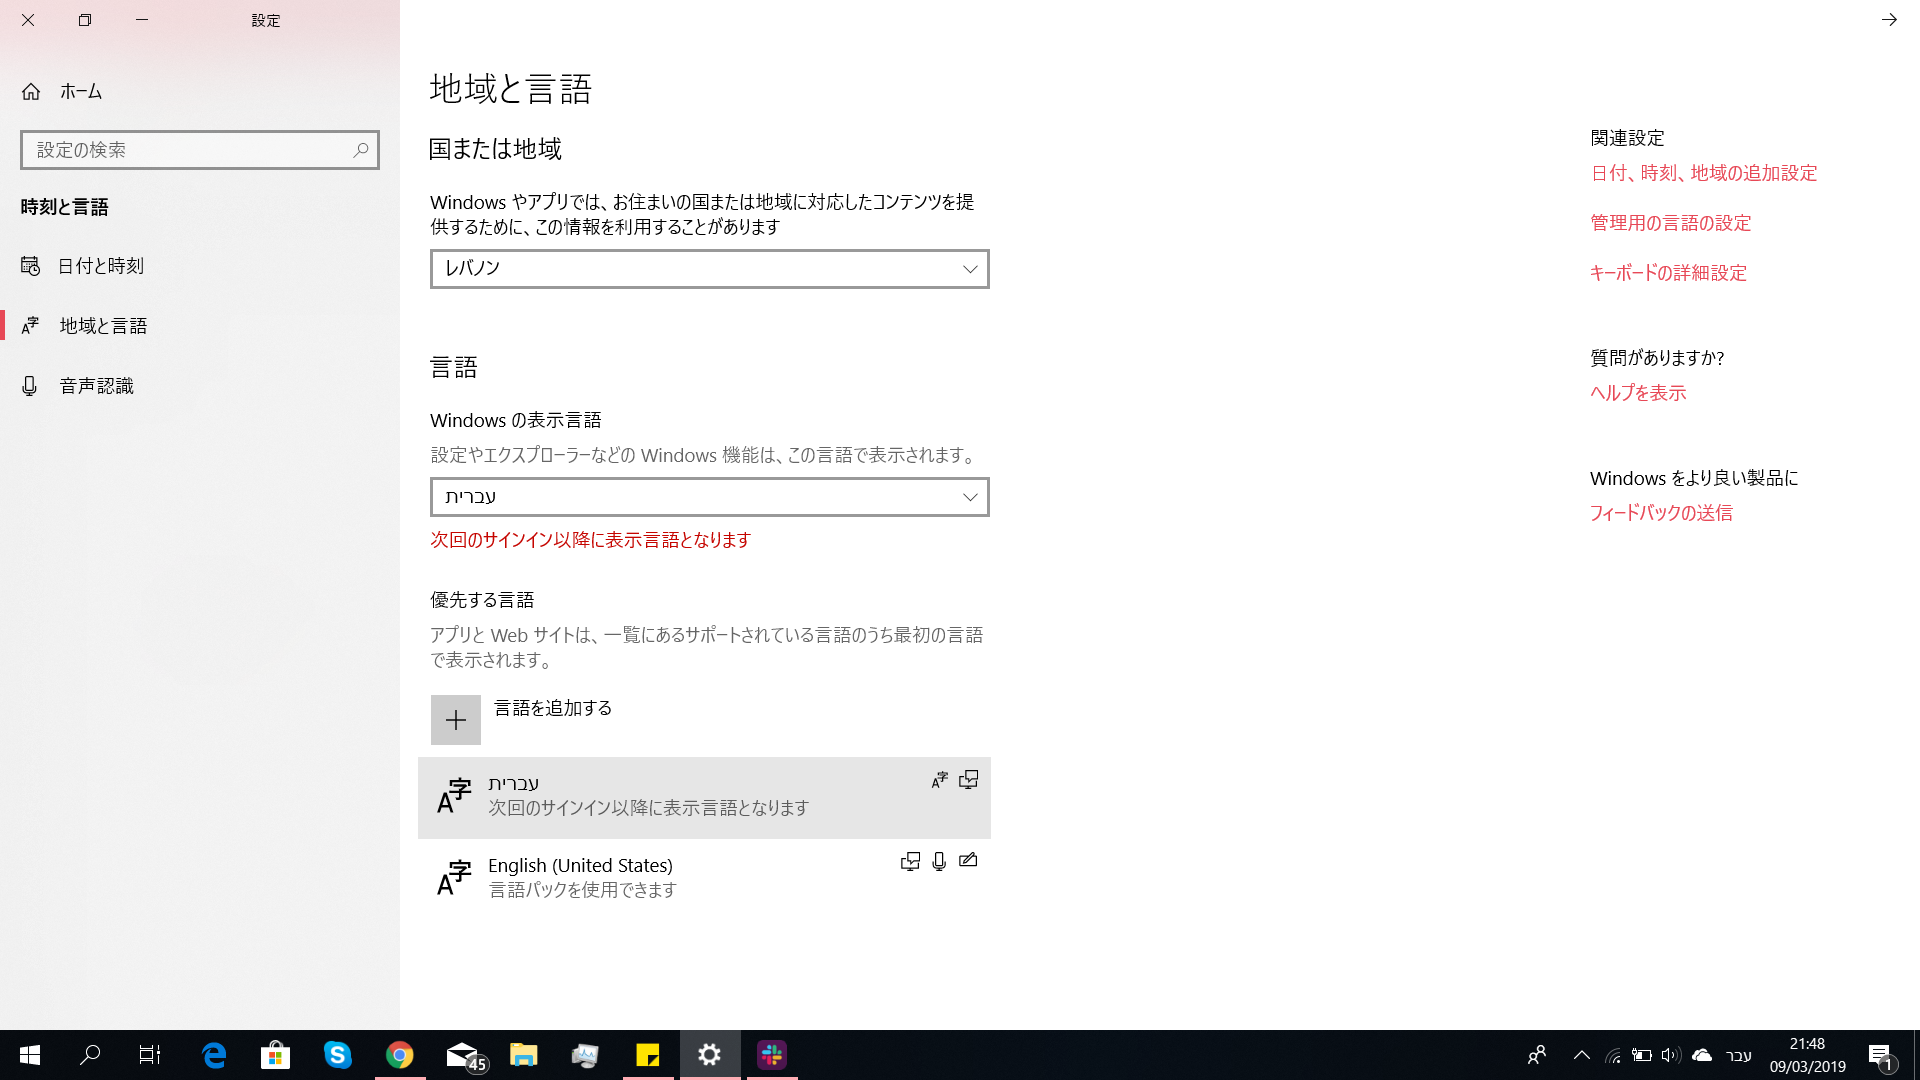Open Slack from the taskbar
The width and height of the screenshot is (1920, 1080).
[772, 1055]
